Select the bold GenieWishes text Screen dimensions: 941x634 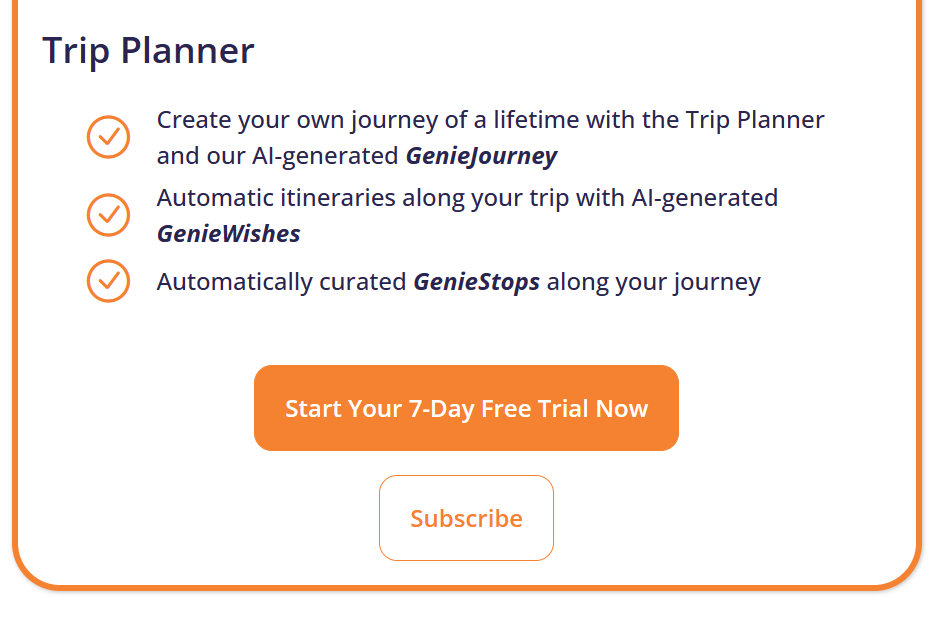tap(228, 234)
